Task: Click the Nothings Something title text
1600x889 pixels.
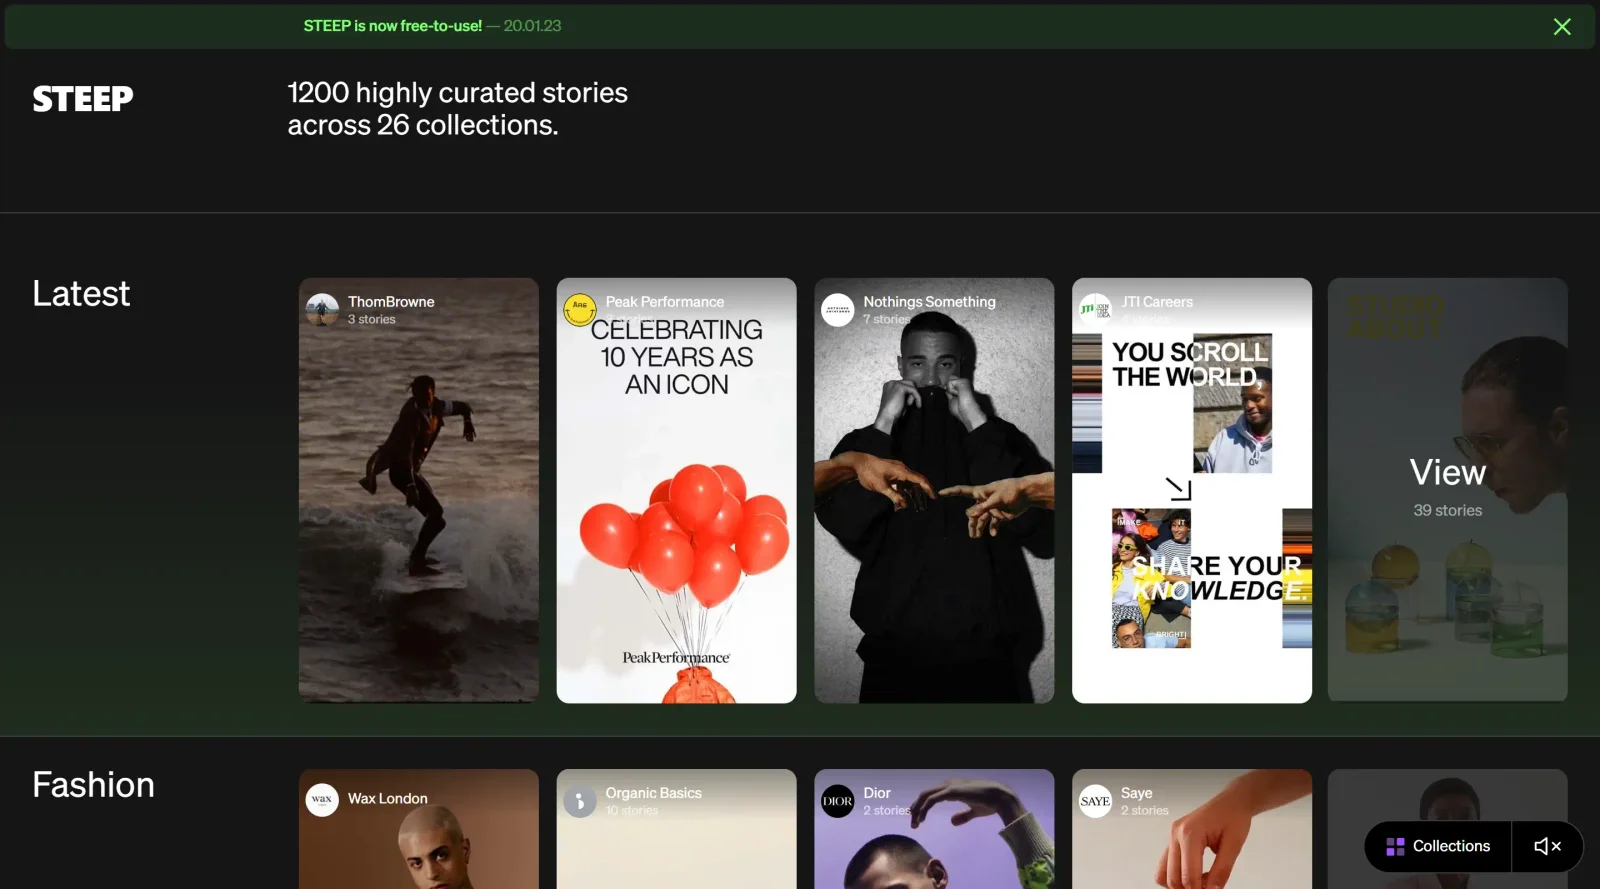Action: (929, 302)
